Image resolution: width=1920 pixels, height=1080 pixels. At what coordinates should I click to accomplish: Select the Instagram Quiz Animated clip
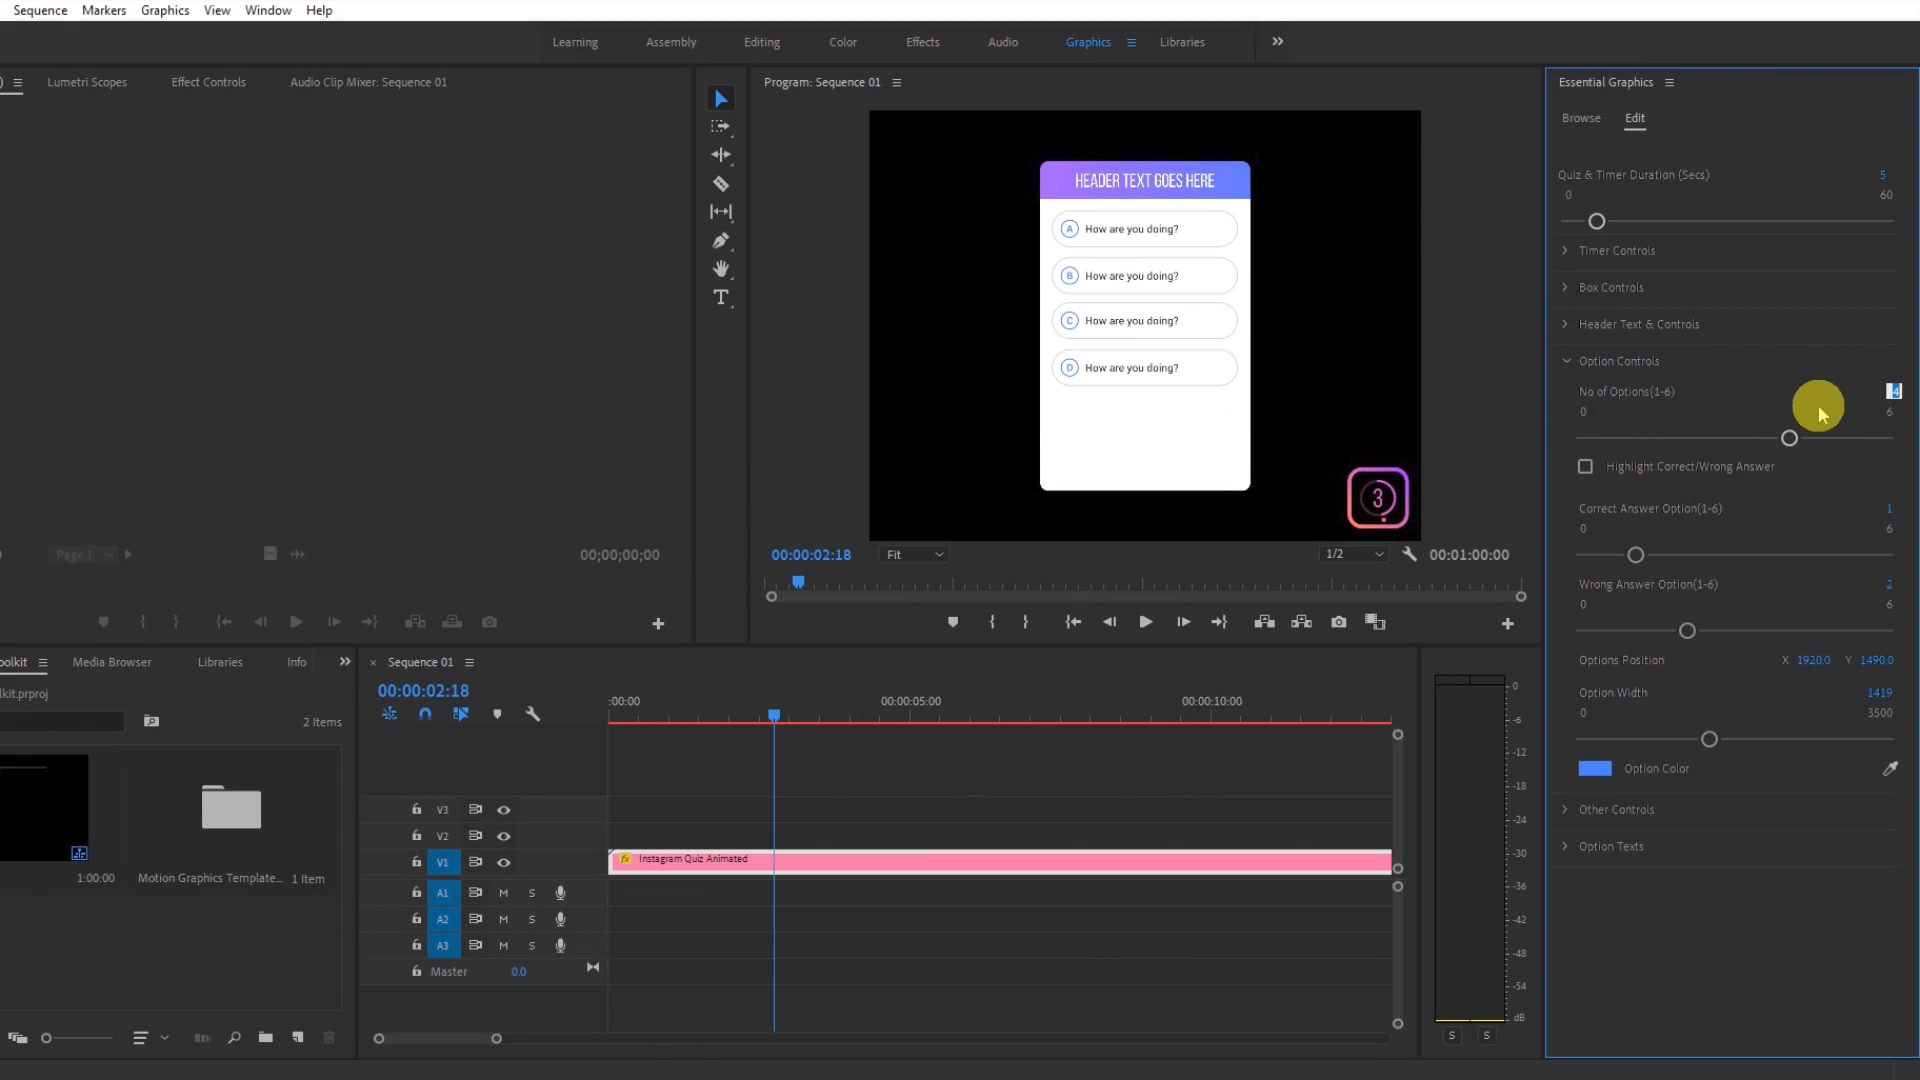[1000, 861]
